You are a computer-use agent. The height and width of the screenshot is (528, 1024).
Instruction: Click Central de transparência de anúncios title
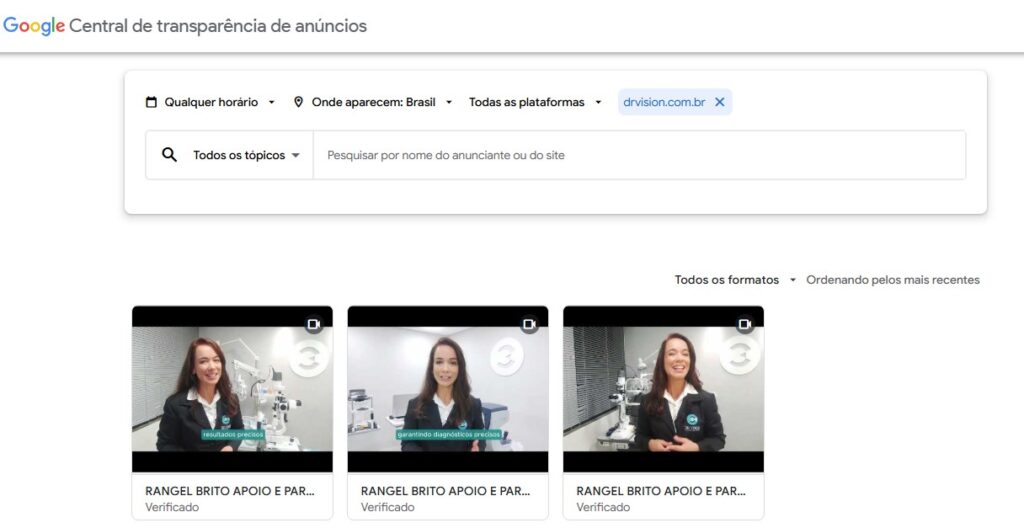point(218,26)
